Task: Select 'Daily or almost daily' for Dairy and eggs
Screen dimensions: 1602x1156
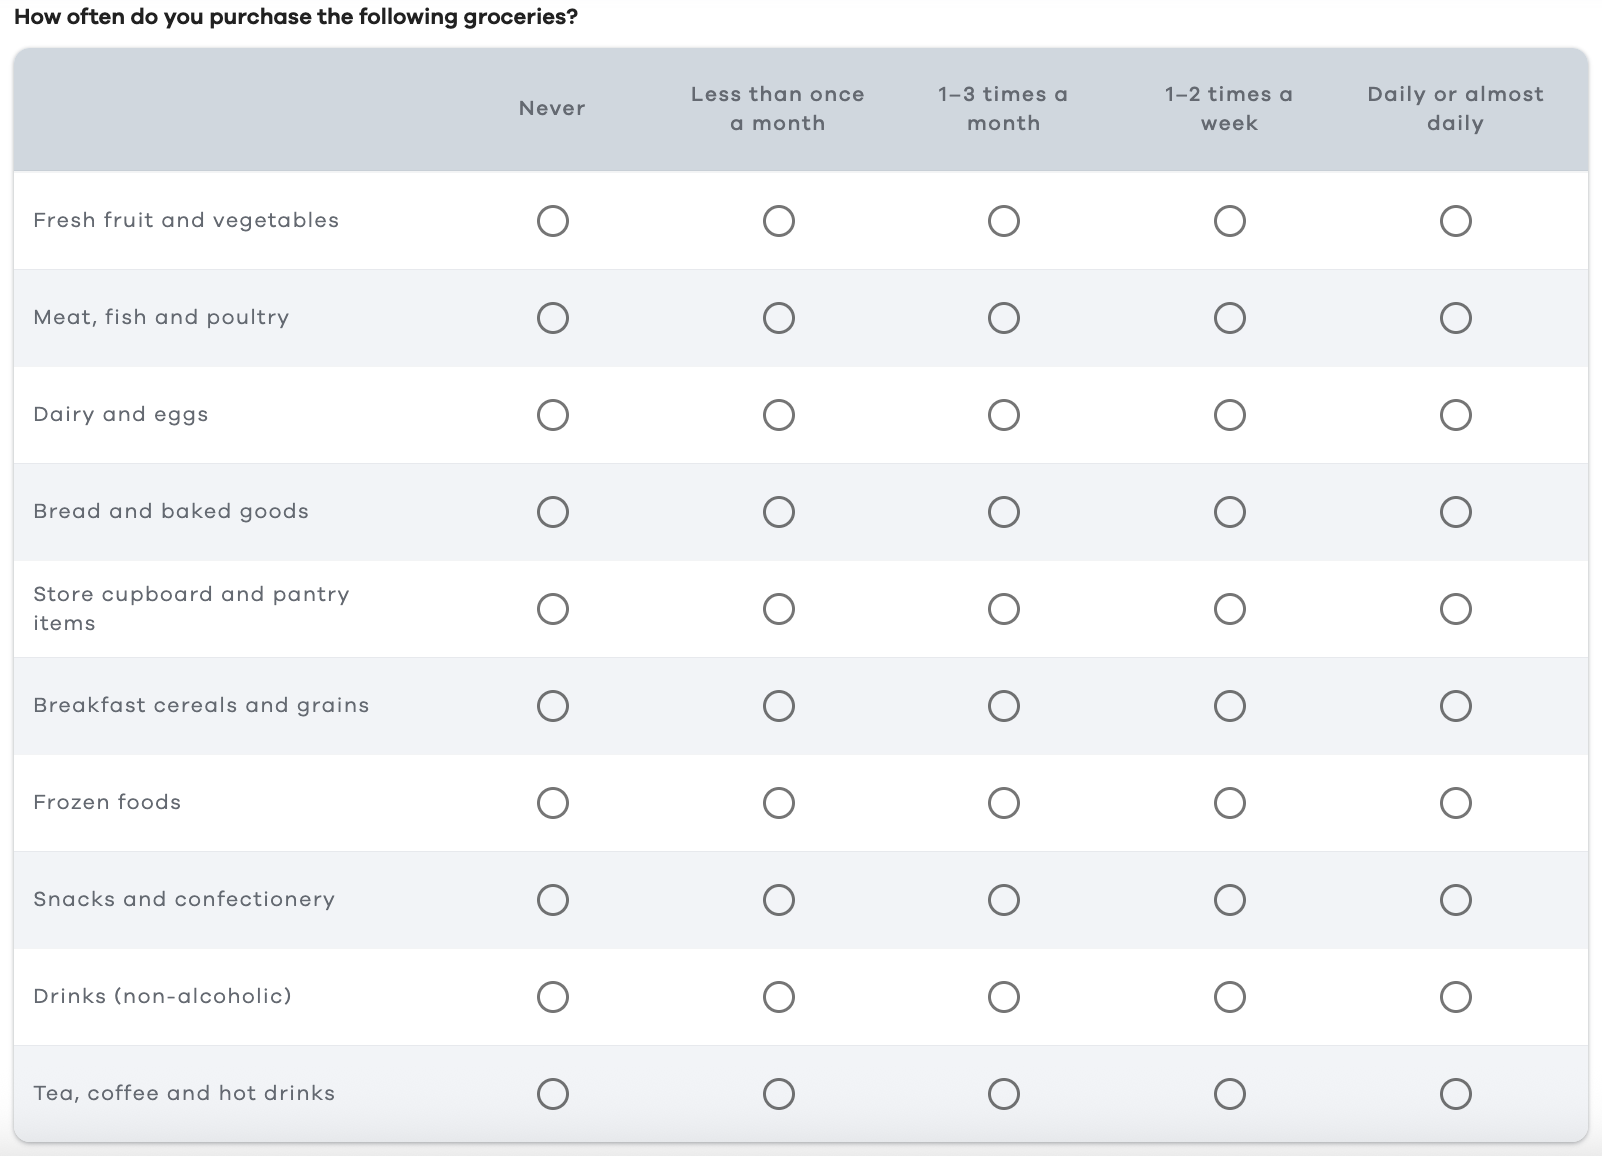Action: pos(1457,414)
